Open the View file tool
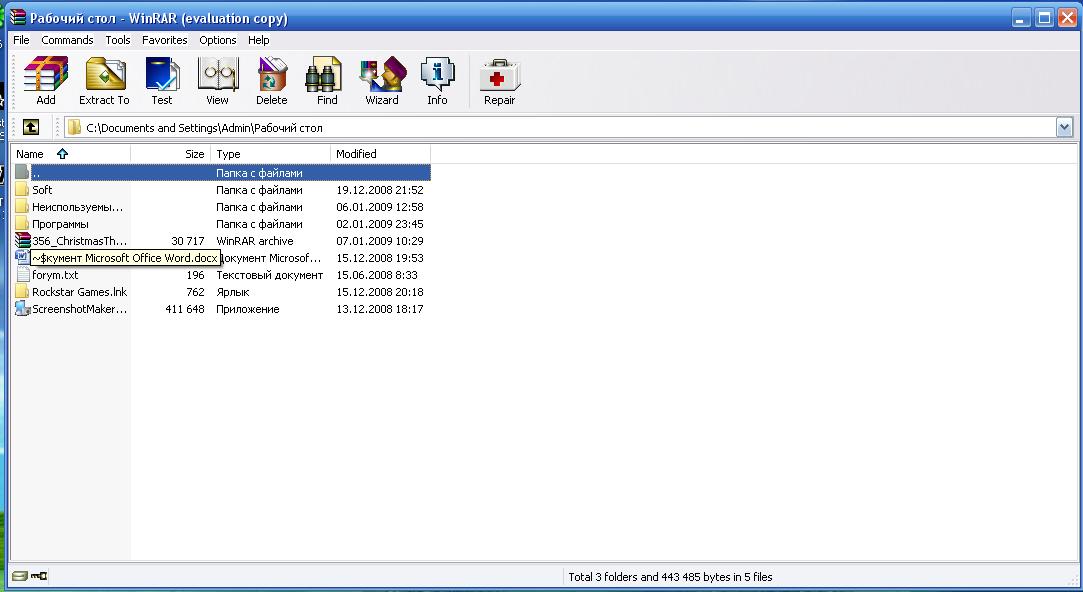This screenshot has height=592, width=1083. (218, 75)
